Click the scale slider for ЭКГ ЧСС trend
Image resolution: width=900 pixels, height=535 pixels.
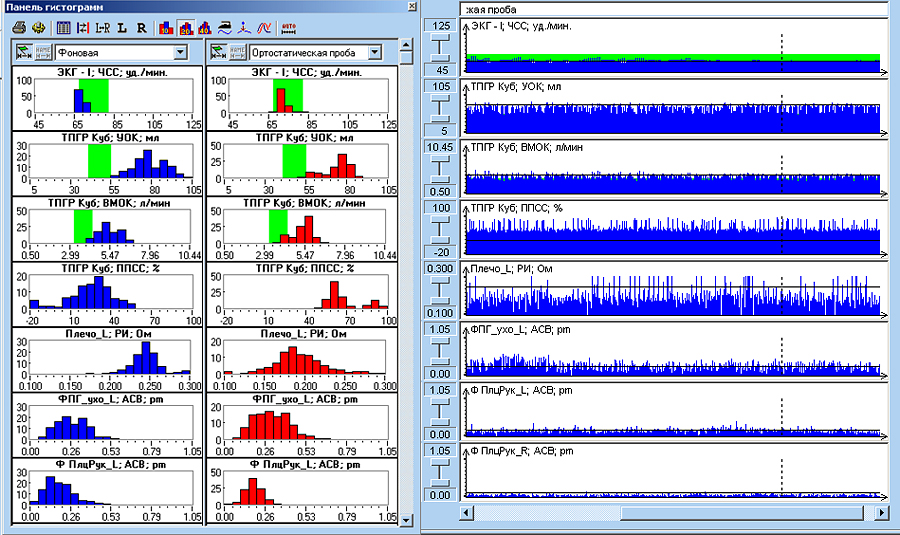point(439,46)
